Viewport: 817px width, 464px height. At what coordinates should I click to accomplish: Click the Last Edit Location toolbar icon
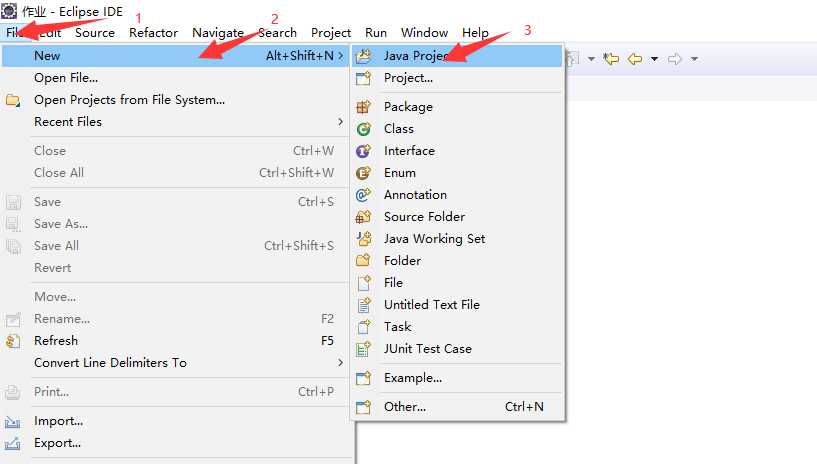611,59
